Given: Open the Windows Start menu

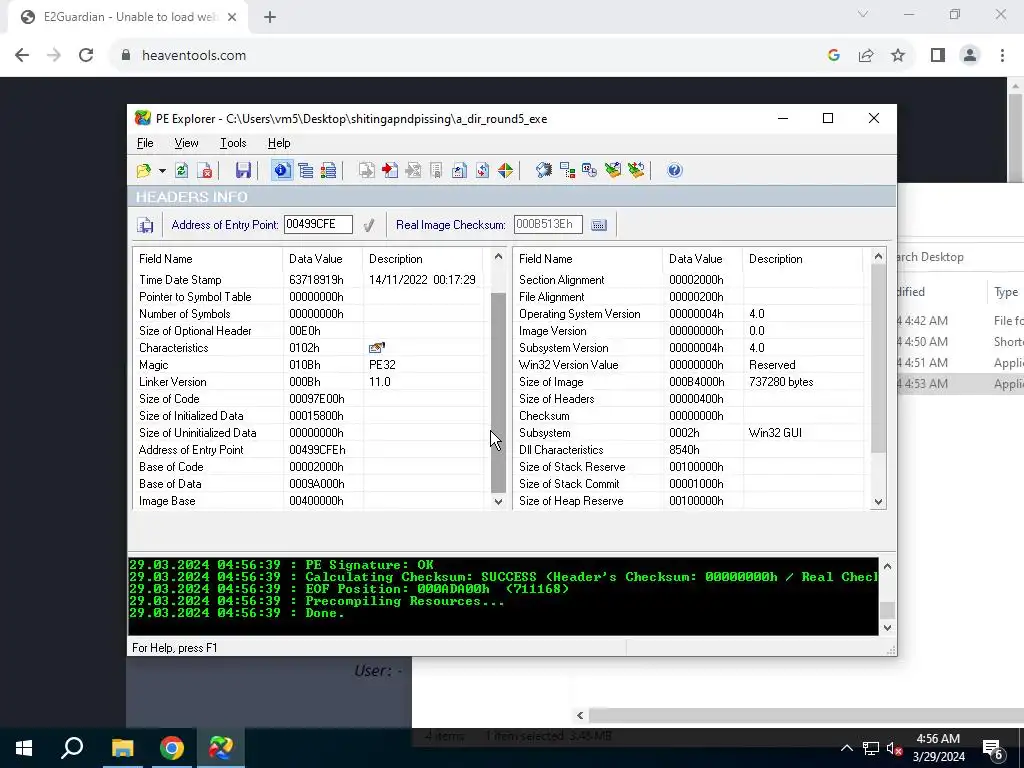Looking at the screenshot, I should pos(24,748).
